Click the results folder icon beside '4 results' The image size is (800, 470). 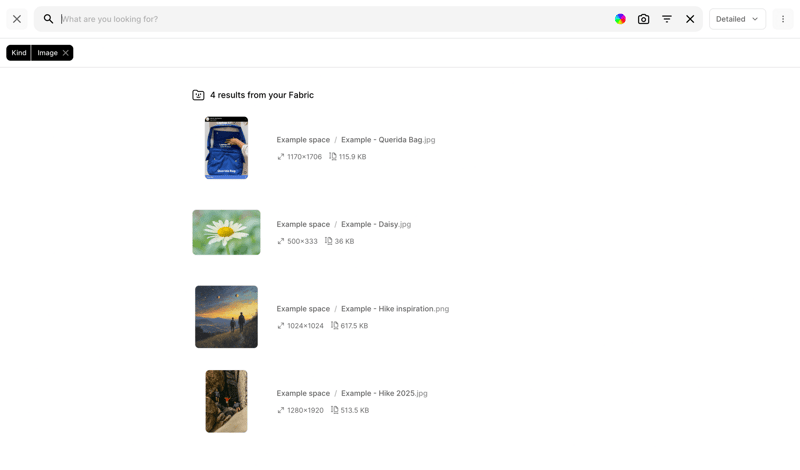[198, 95]
